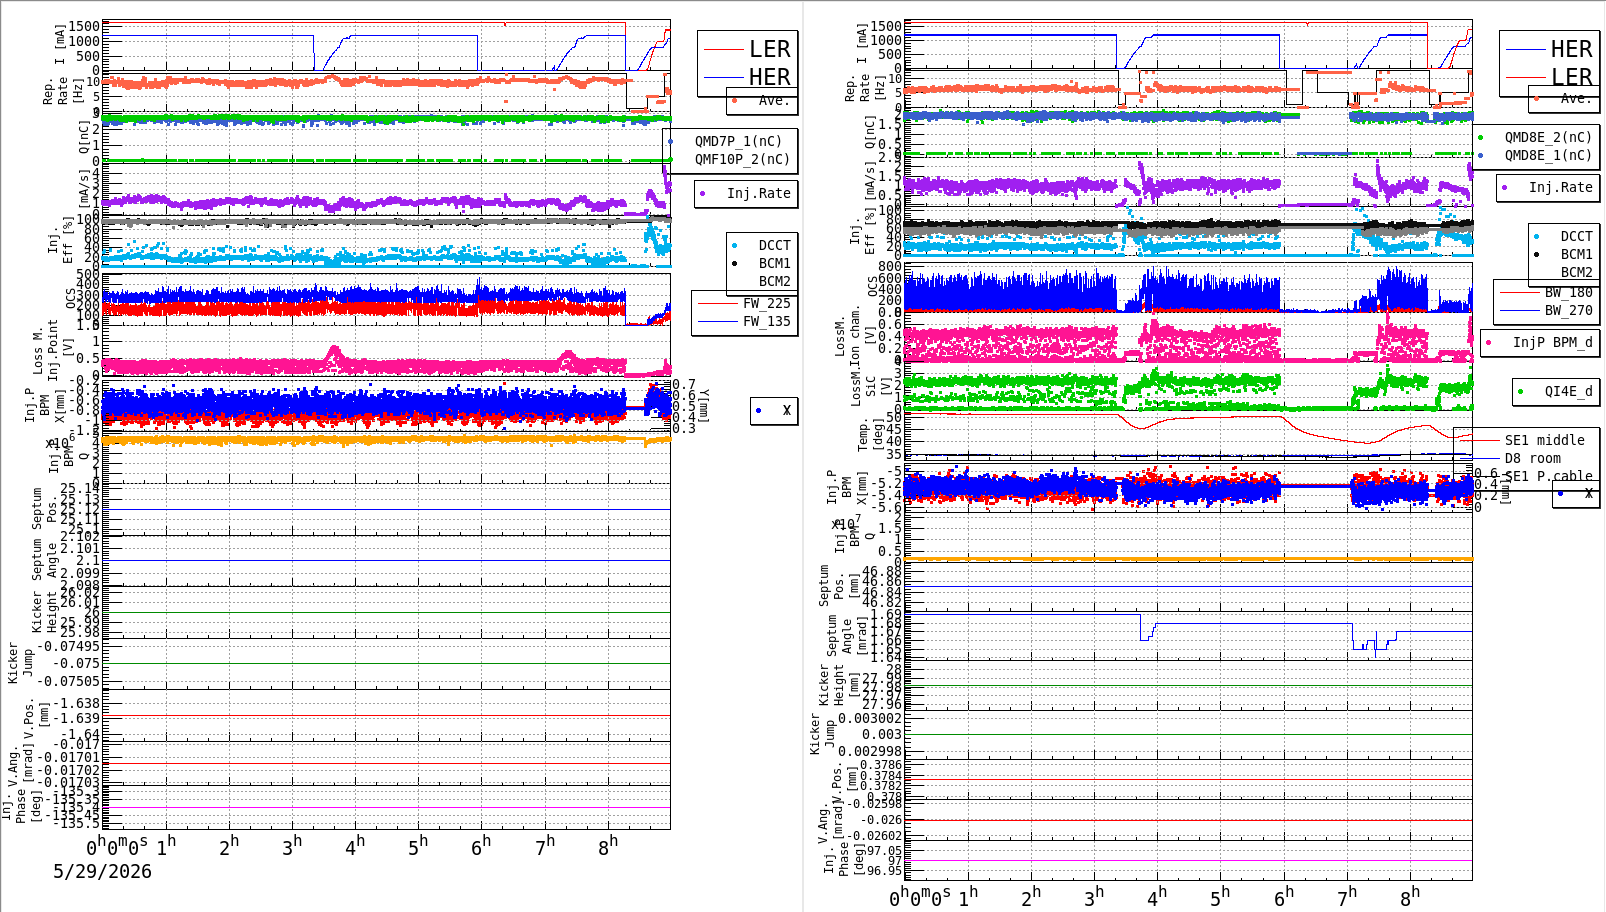Click the Inj.Rate legend label in left plot
This screenshot has height=912, width=1606.
pos(758,193)
